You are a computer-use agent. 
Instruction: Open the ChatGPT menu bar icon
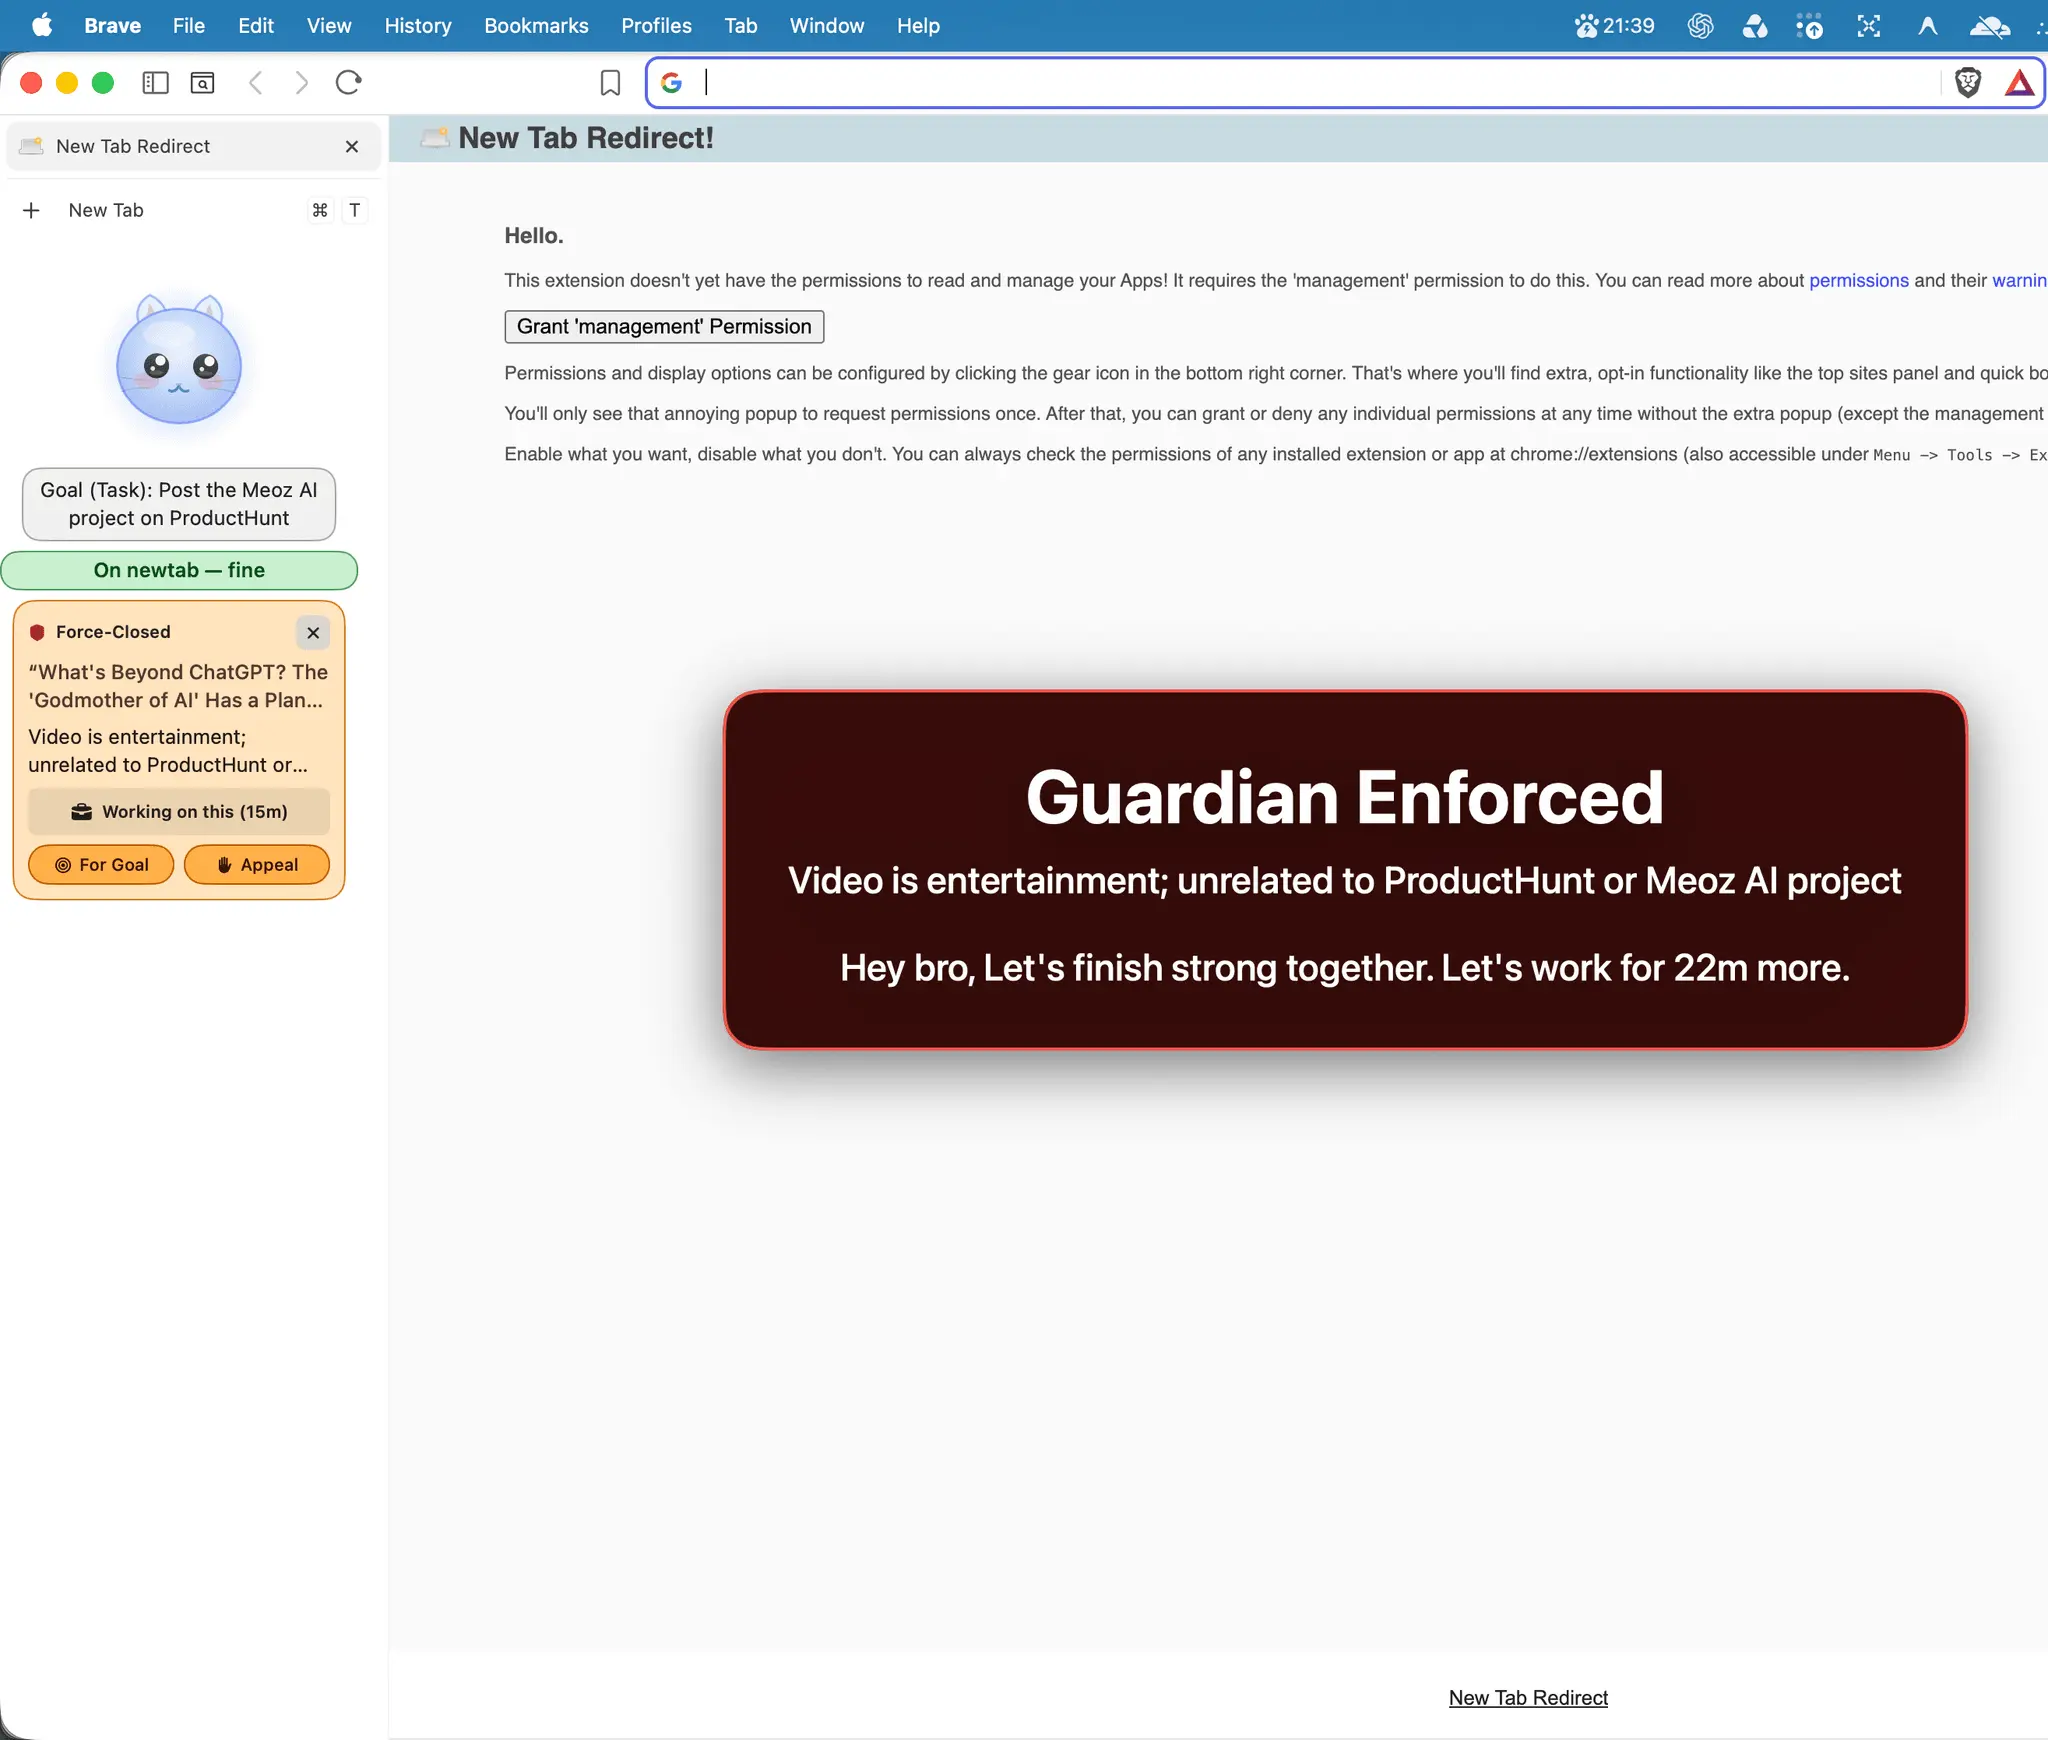coord(1700,26)
